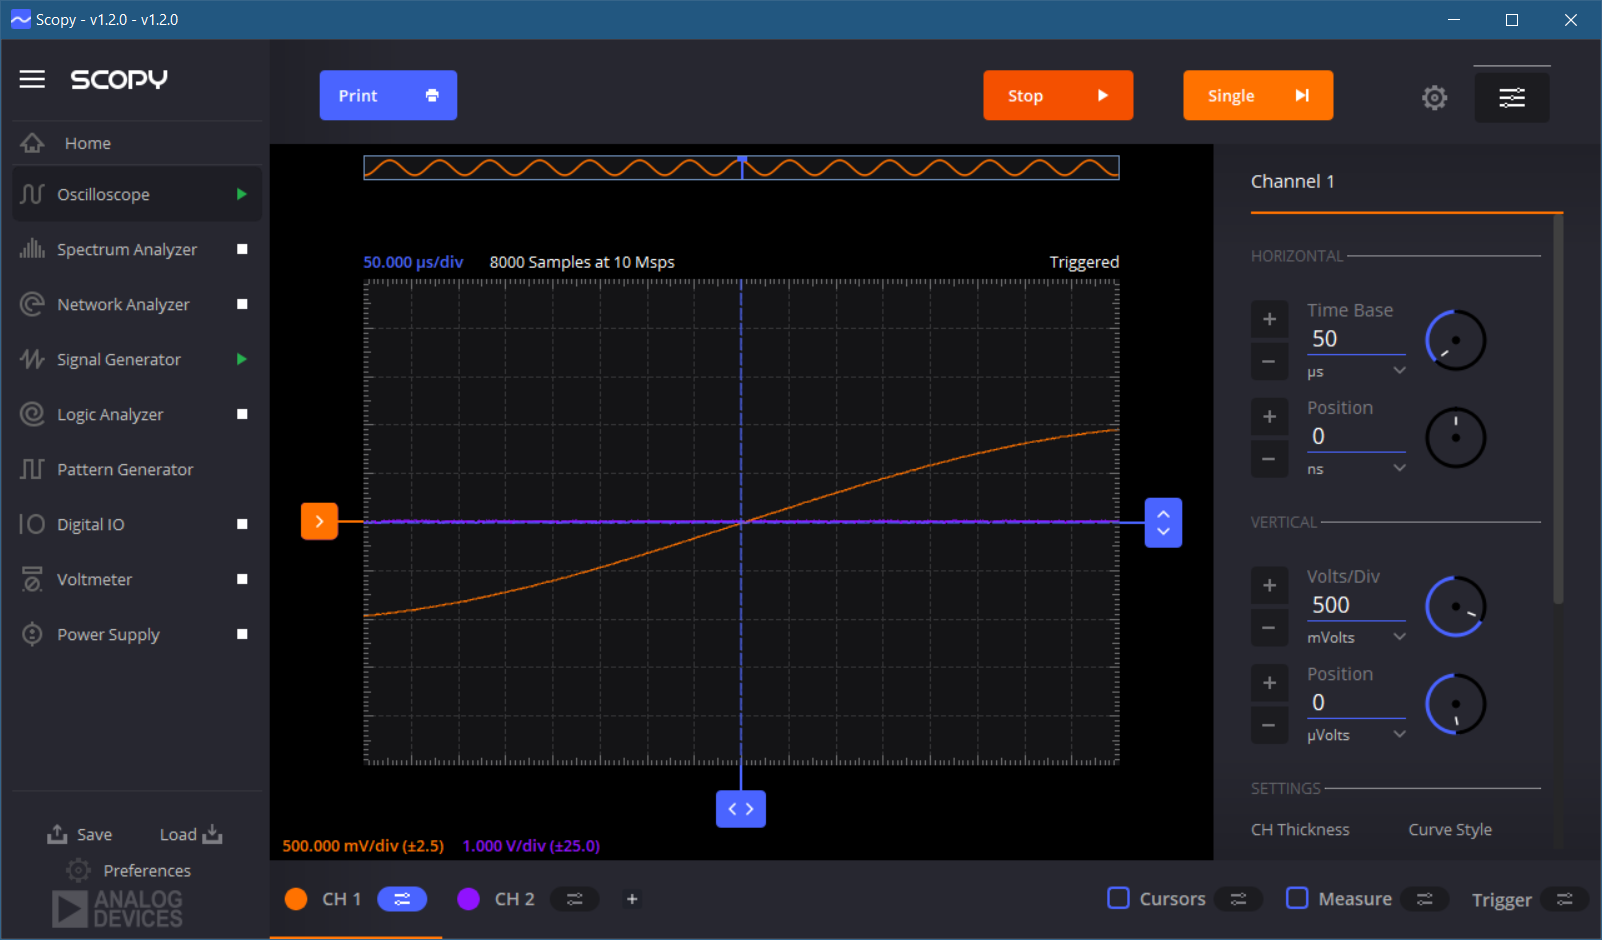This screenshot has width=1602, height=940.
Task: Open the Pattern Generator instrument
Action: [125, 469]
